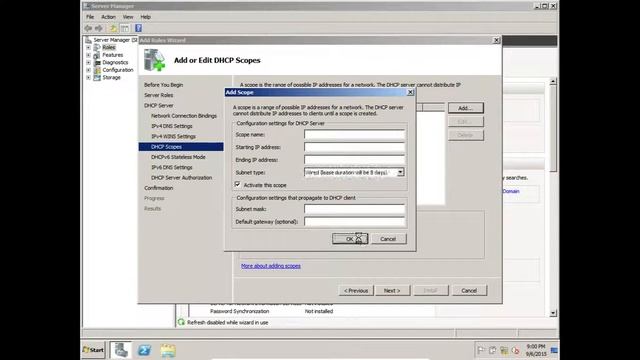This screenshot has width=640, height=360.
Task: Click the Add... button for scopes
Action: click(466, 108)
